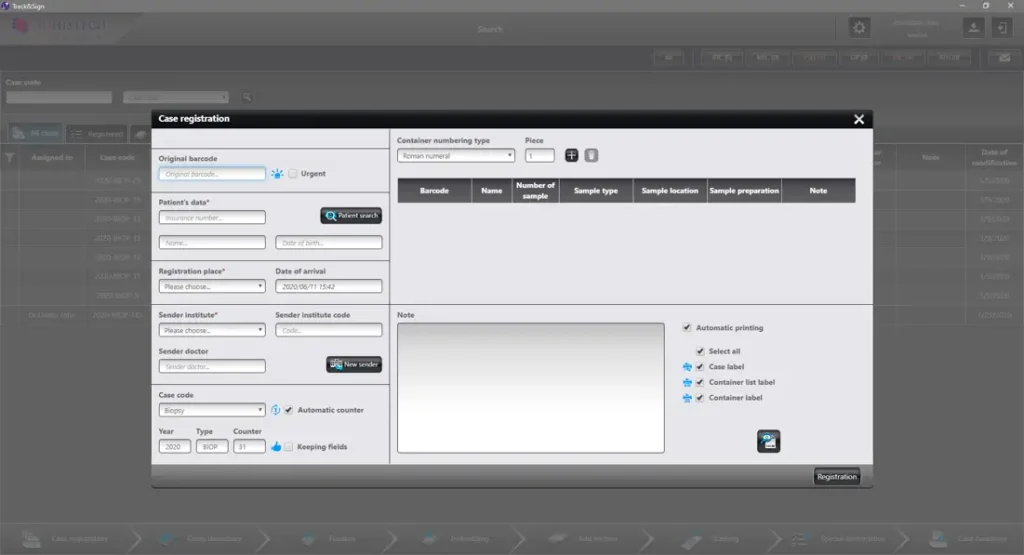Click the Patient search button
1024x555 pixels.
tap(351, 215)
